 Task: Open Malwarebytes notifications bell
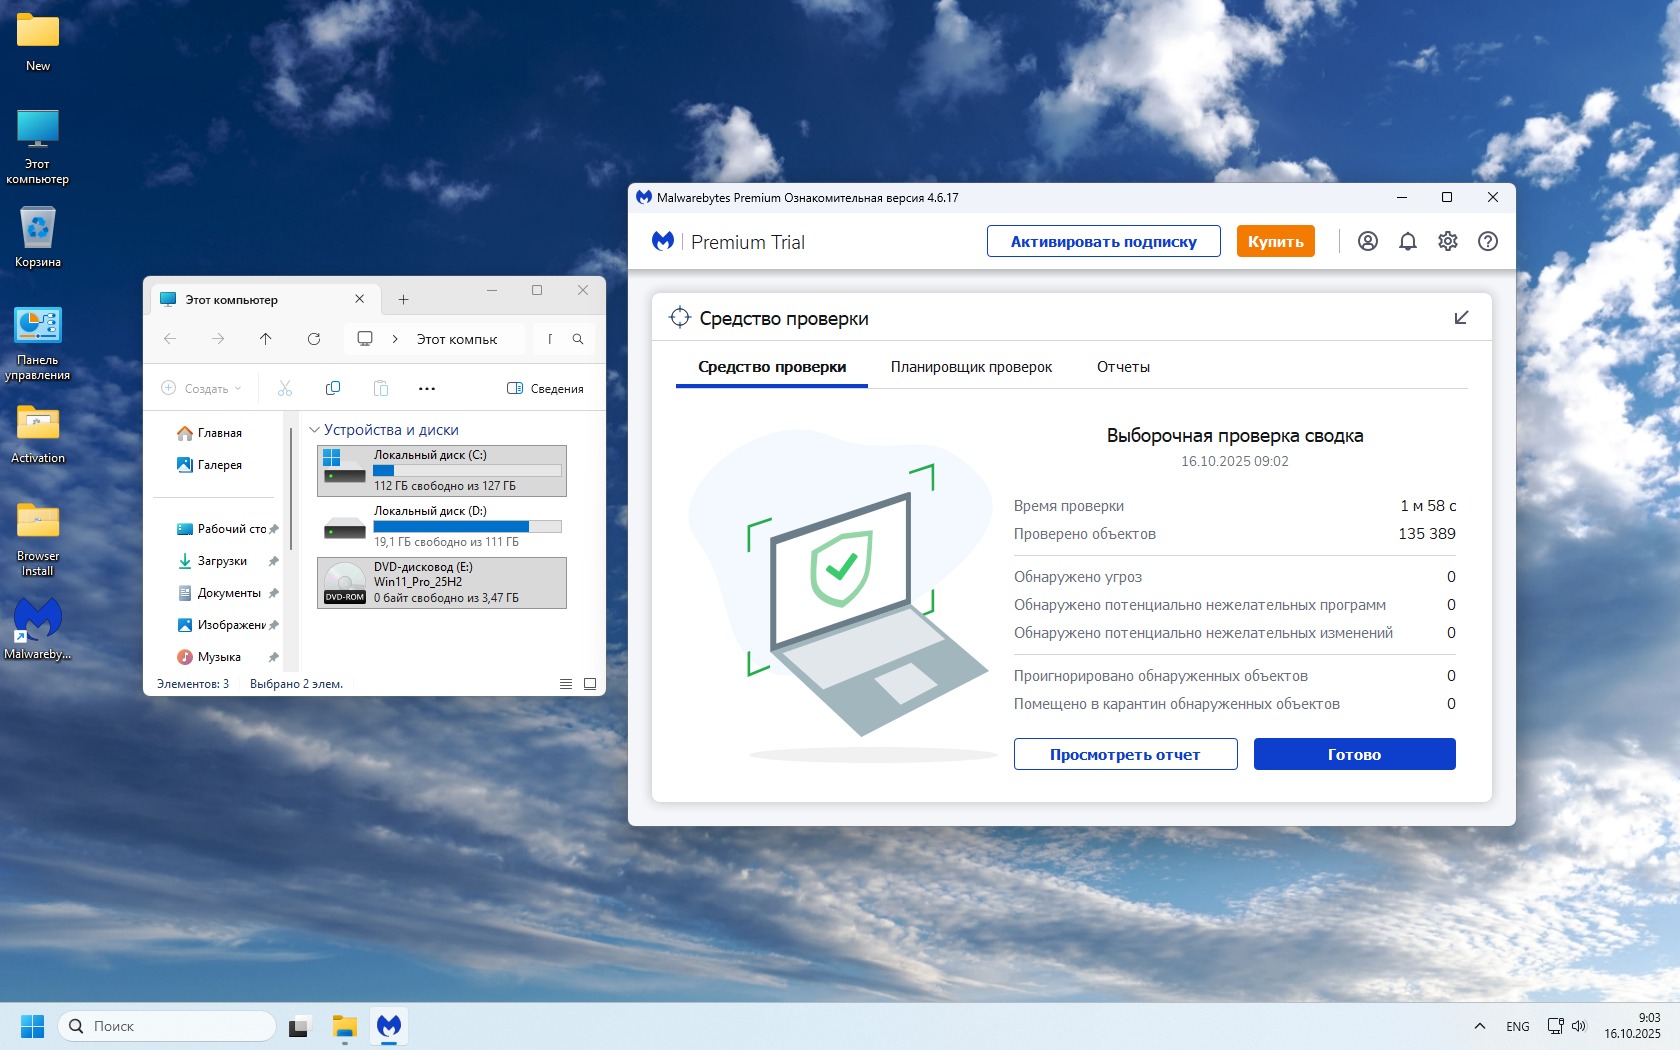point(1407,241)
